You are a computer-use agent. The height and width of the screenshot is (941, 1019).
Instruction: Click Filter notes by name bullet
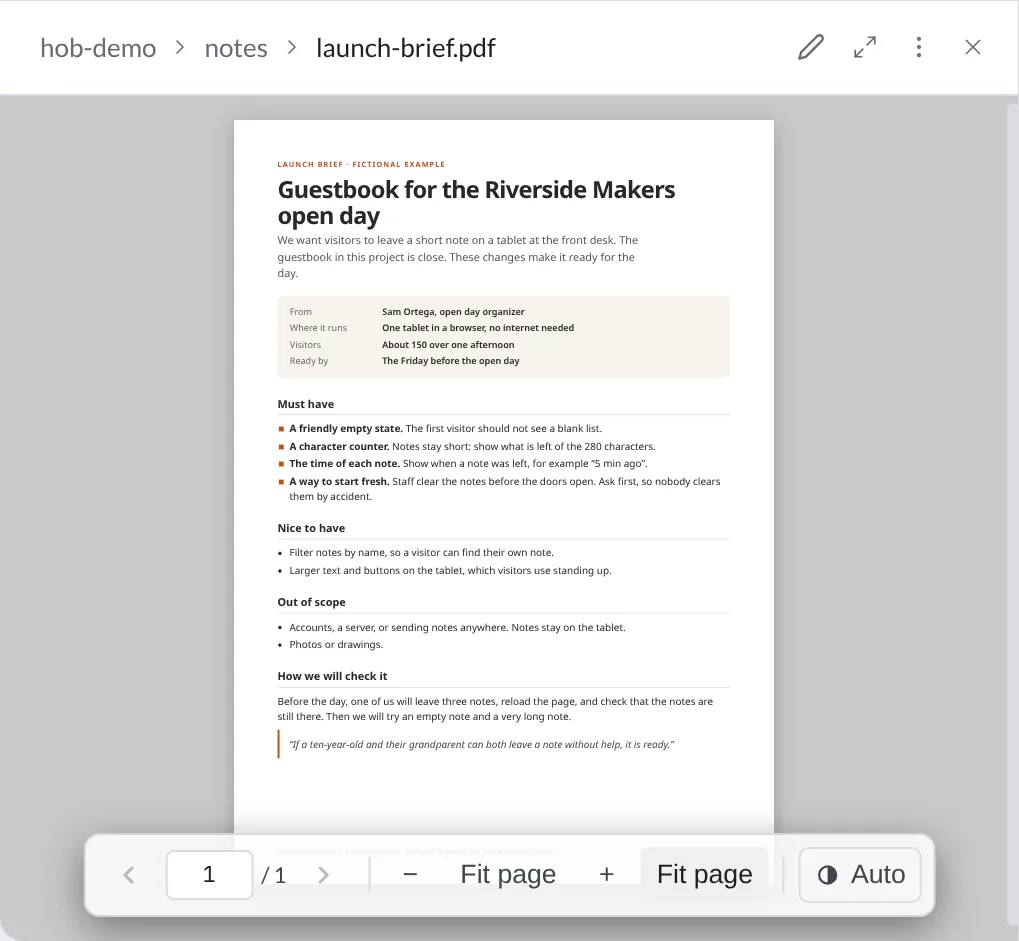click(421, 553)
